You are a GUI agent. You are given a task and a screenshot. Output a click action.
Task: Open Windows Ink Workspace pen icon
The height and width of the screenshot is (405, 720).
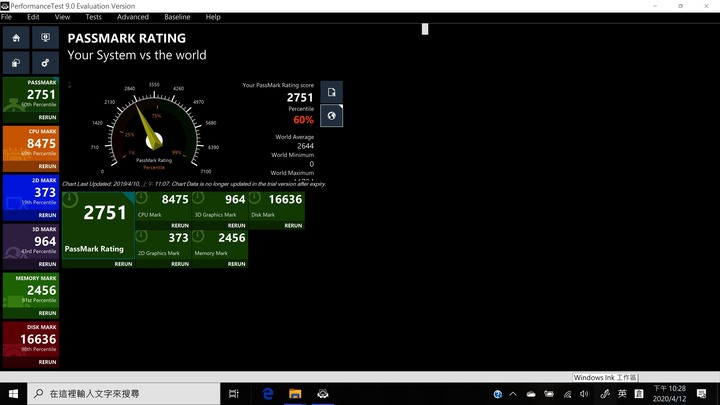605,394
